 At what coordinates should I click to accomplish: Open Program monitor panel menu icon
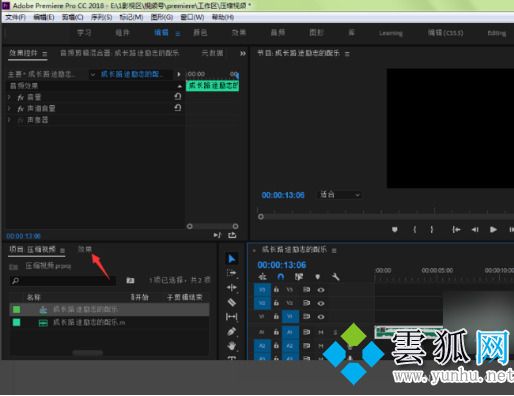(x=347, y=54)
